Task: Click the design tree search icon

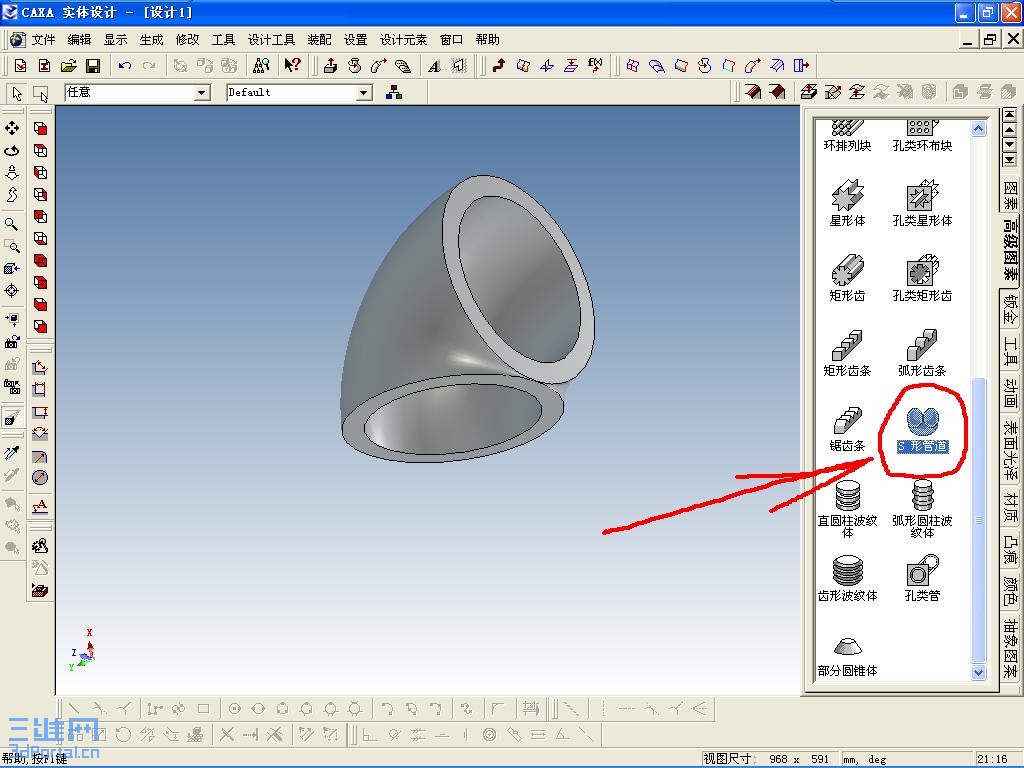Action: (x=261, y=65)
